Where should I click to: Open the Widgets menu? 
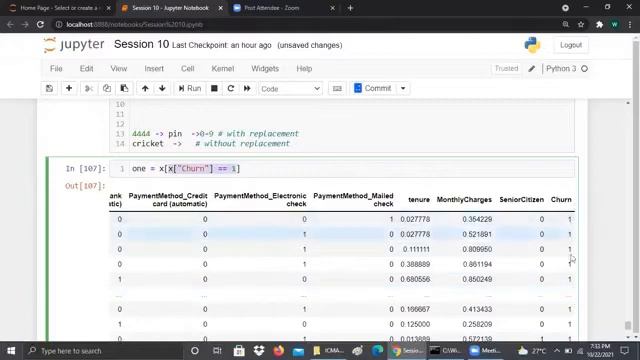265,69
